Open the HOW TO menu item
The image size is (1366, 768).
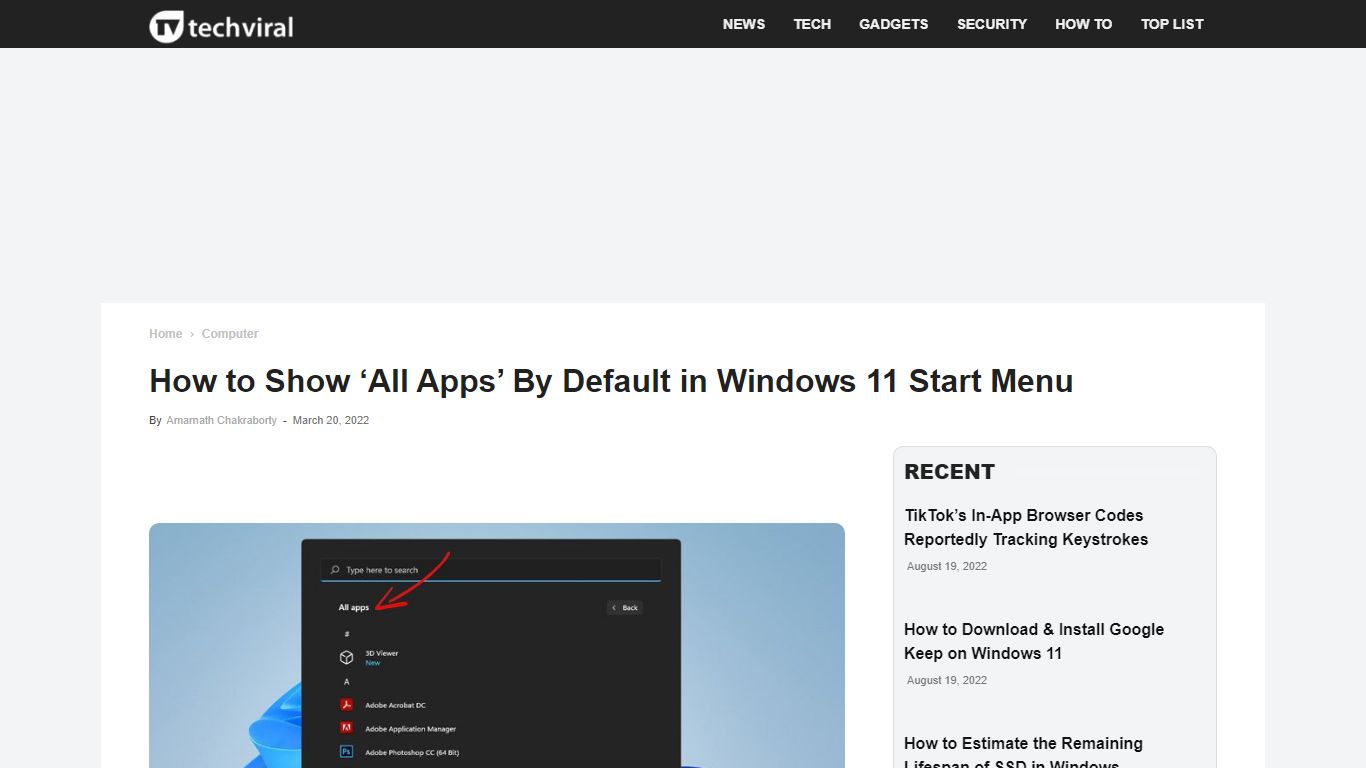(x=1084, y=24)
